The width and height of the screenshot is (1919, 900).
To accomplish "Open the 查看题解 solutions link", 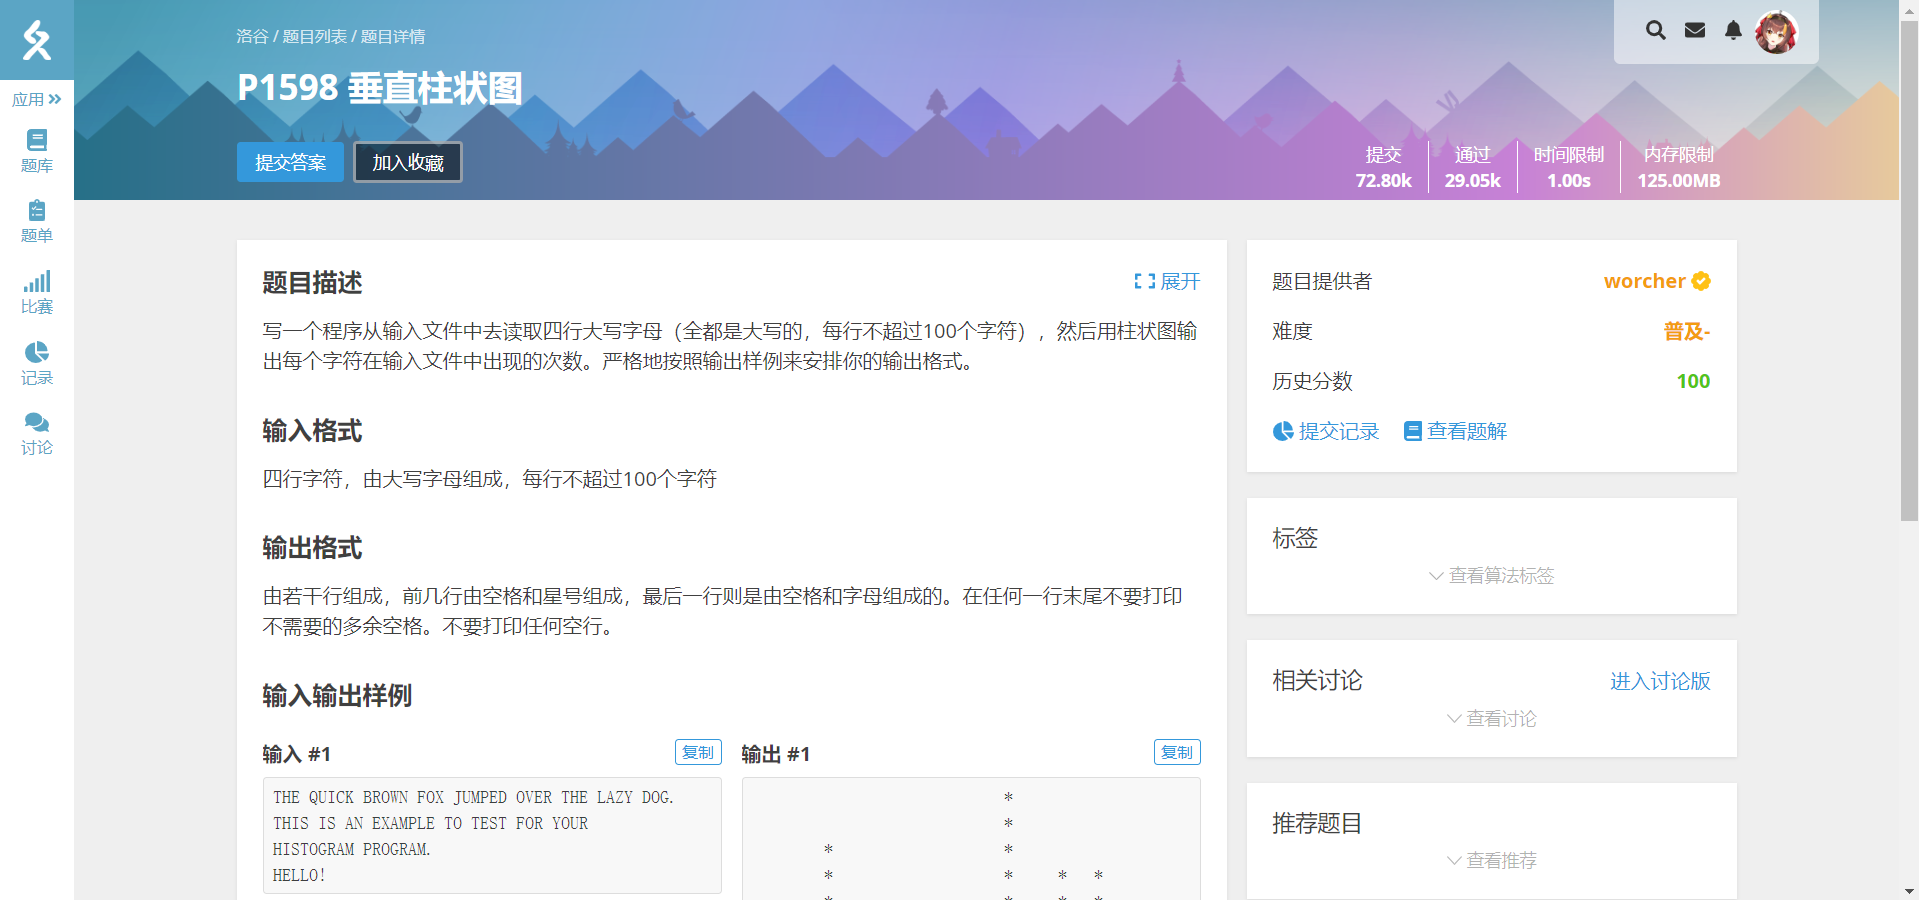I will tap(1465, 431).
